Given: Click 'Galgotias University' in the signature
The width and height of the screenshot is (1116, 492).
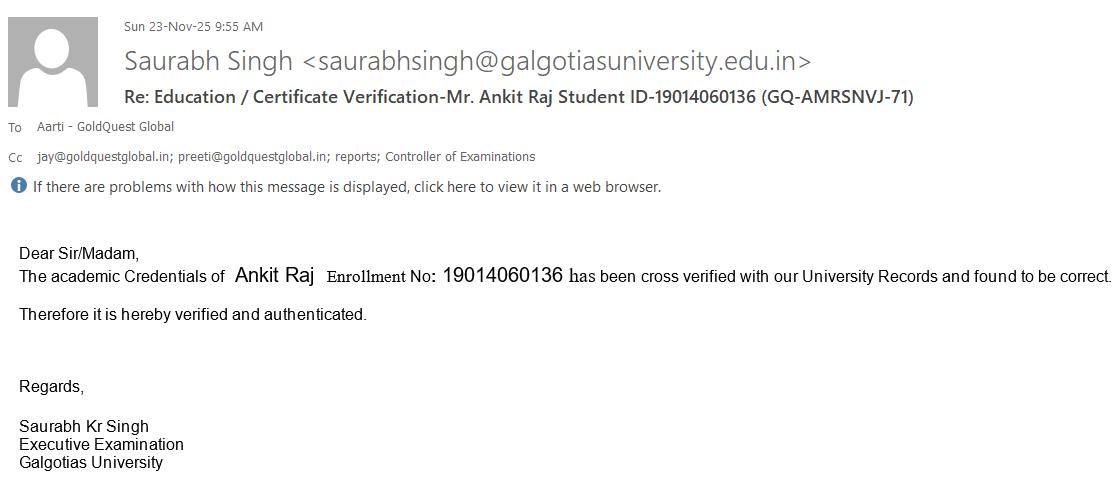Looking at the screenshot, I should coord(91,463).
